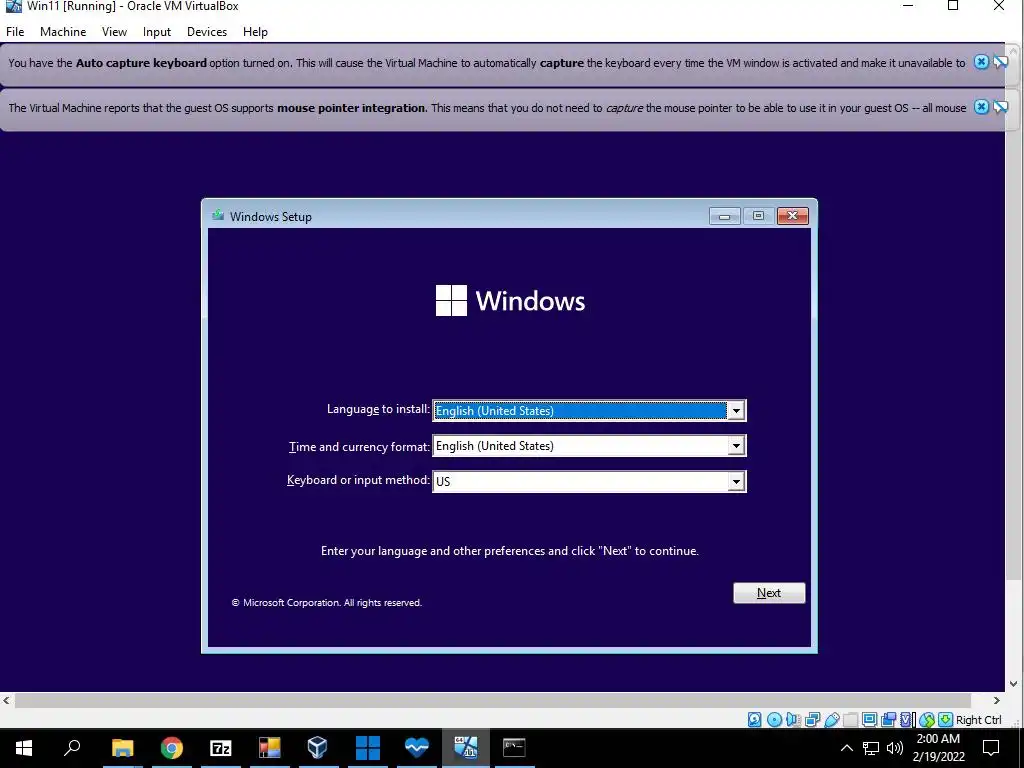This screenshot has height=768, width=1024.
Task: Maximize the Windows Setup dialog
Action: pos(758,216)
